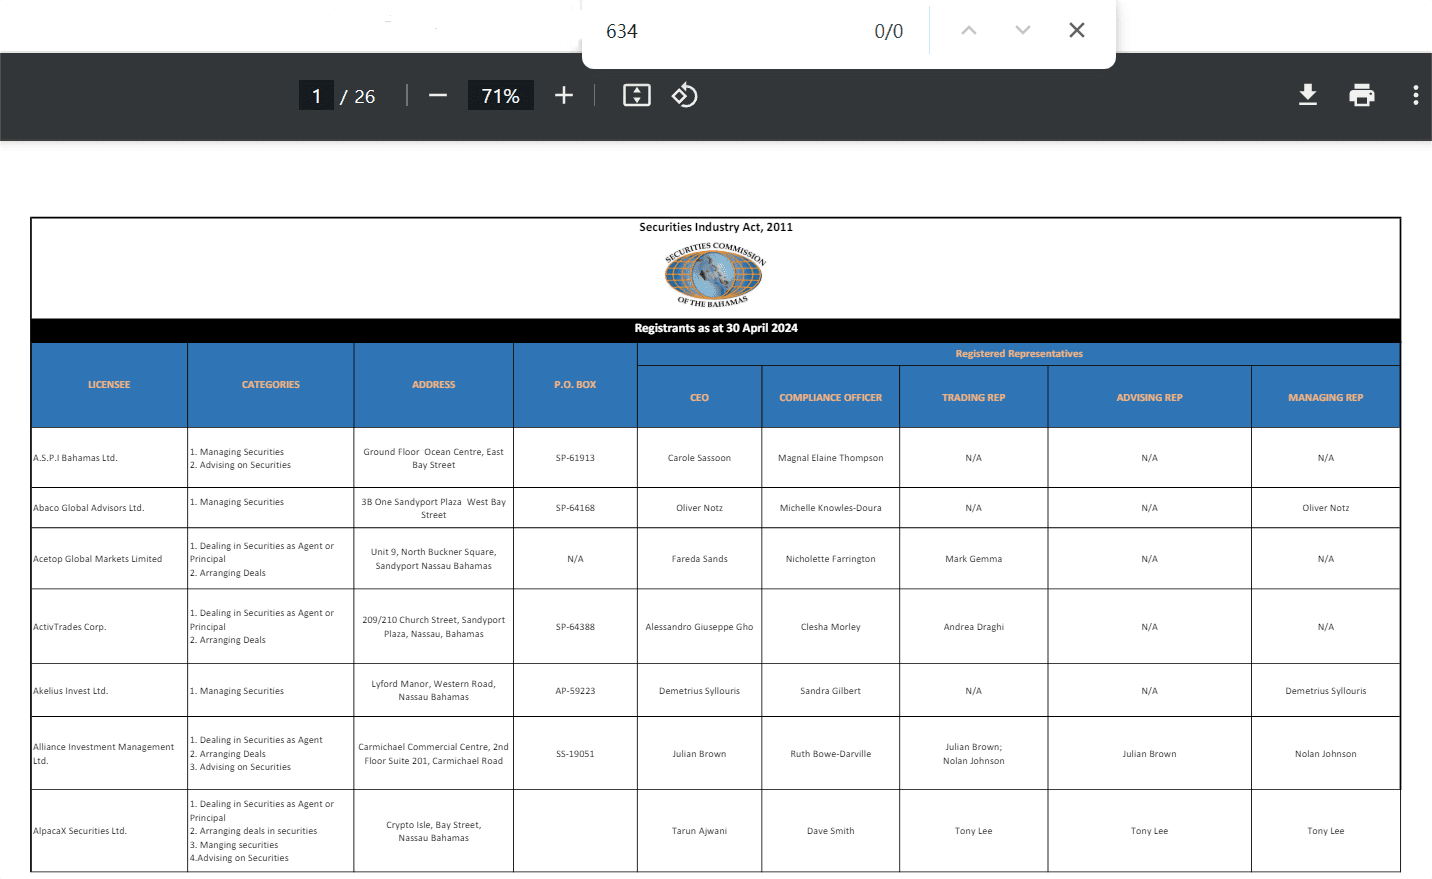Zoom out with the minus button
Screen dimensions: 1432x879
[438, 95]
